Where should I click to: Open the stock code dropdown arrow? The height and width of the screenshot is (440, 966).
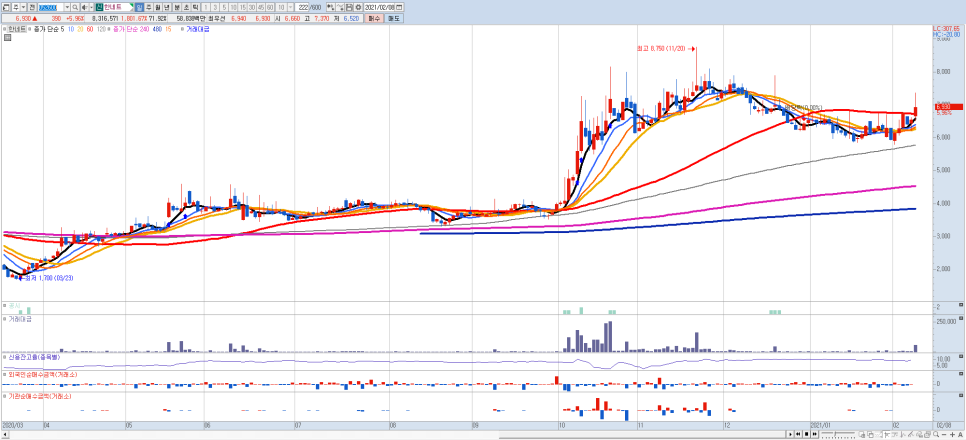[67, 7]
